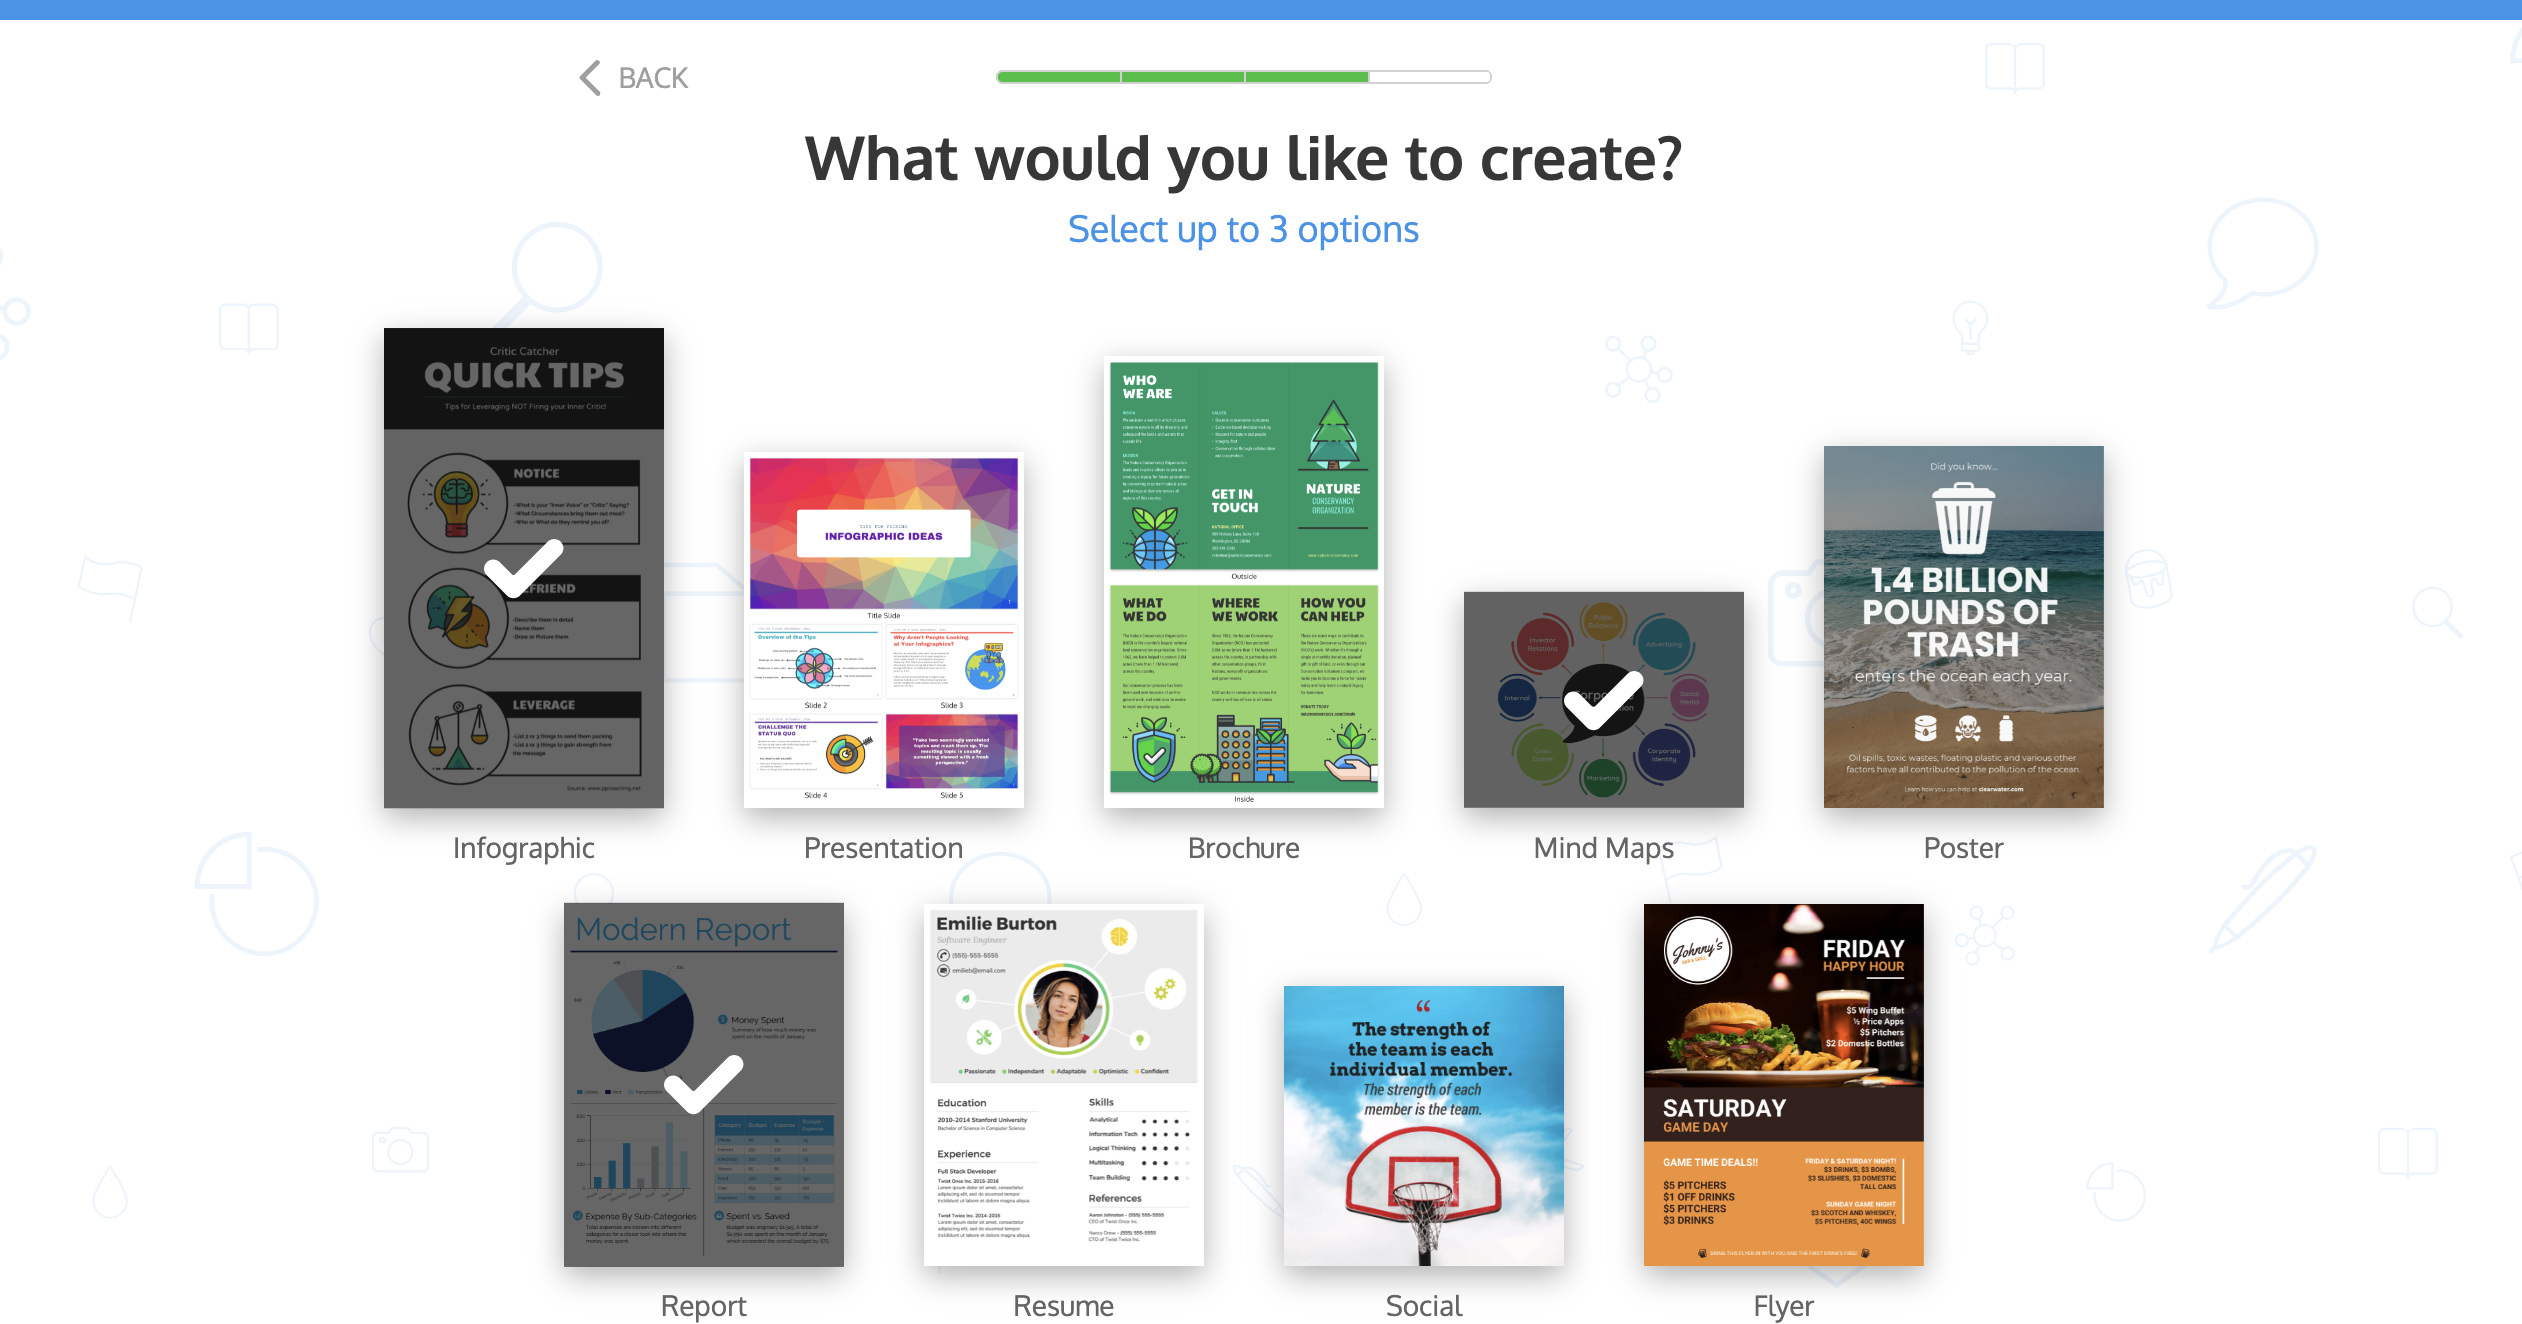Expand the progress step further right

pos(1436,77)
